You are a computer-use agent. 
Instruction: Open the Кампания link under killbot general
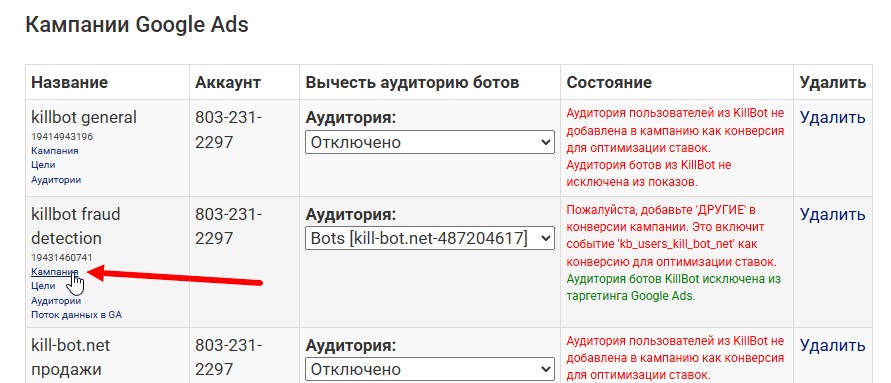[x=55, y=151]
